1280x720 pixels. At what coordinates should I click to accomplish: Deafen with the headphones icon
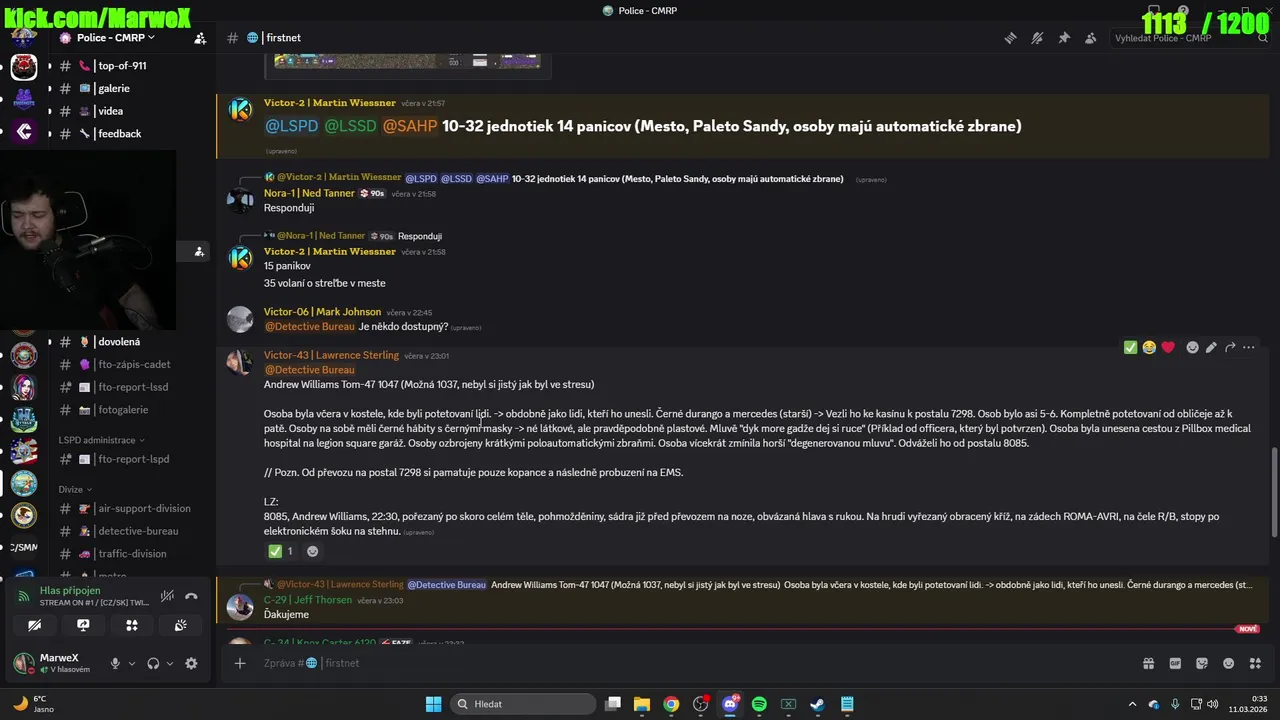153,663
